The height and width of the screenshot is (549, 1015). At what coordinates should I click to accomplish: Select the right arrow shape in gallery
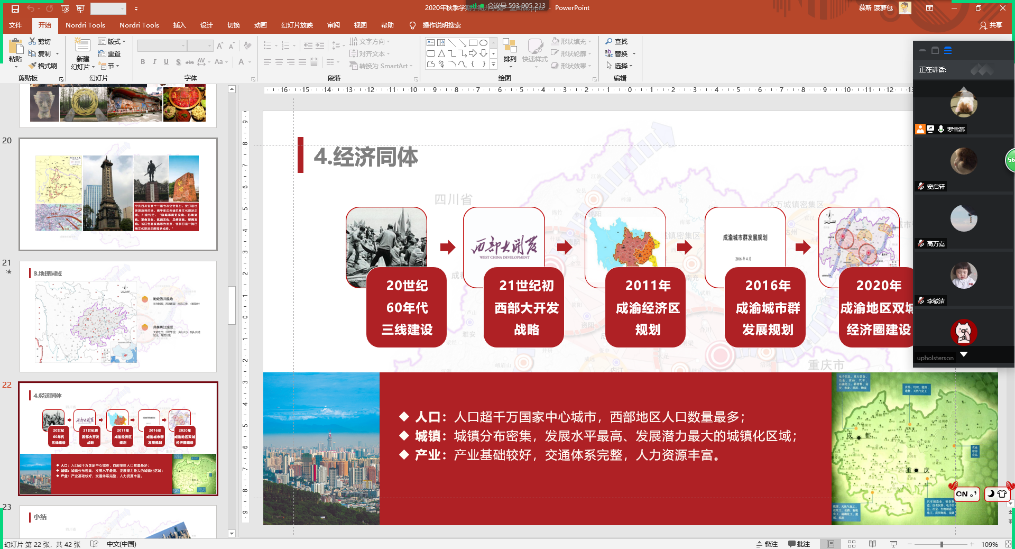pyautogui.click(x=473, y=54)
